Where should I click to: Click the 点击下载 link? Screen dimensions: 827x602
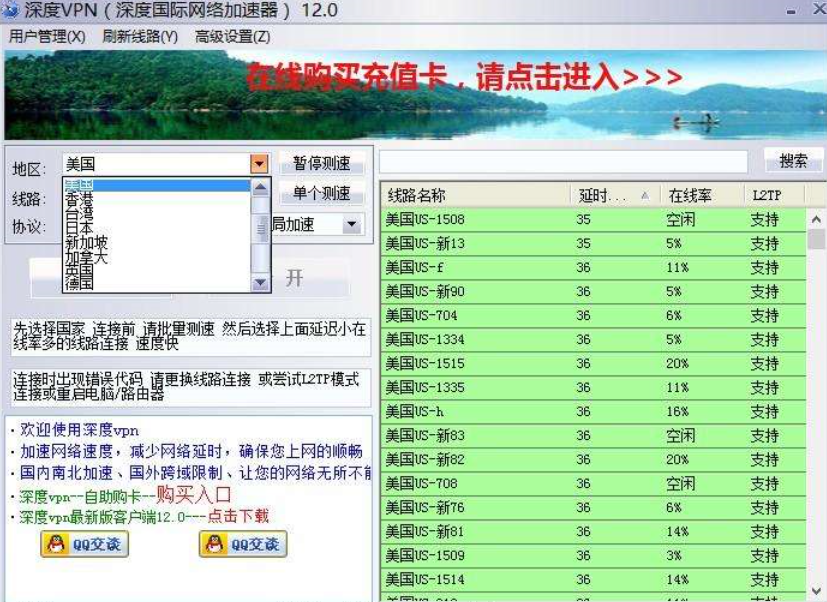pyautogui.click(x=238, y=515)
